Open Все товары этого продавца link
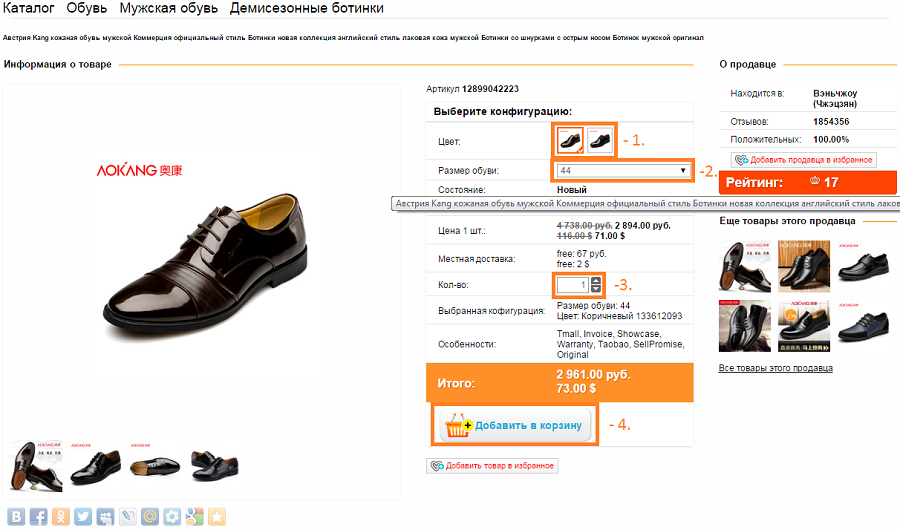This screenshot has width=900, height=530. [775, 368]
